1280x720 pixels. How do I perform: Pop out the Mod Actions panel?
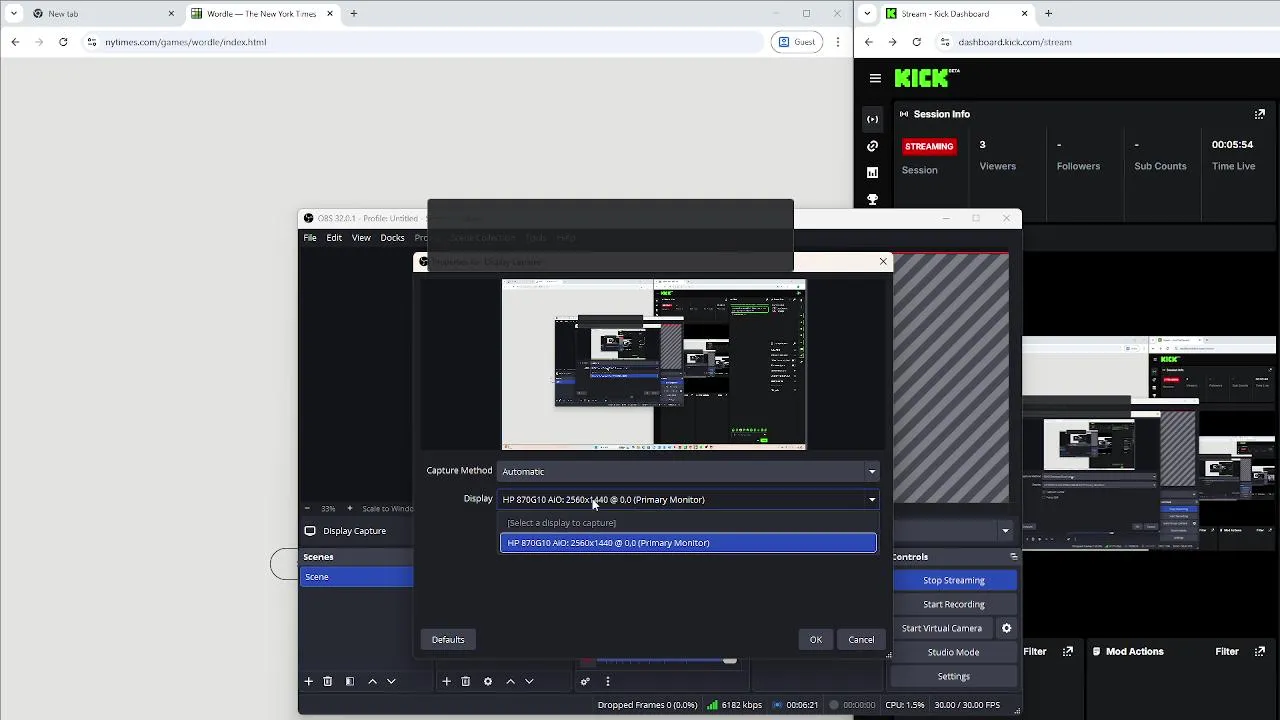click(x=1260, y=651)
